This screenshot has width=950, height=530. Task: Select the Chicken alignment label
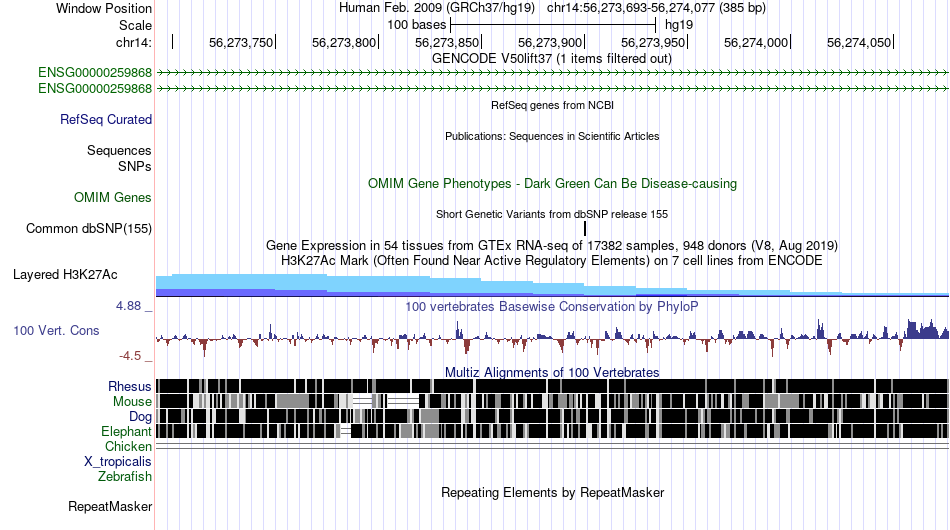click(128, 446)
